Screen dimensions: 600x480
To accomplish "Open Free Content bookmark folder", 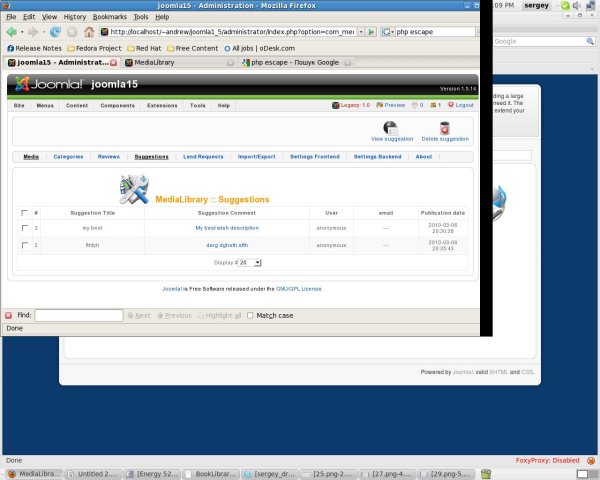I will (192, 48).
